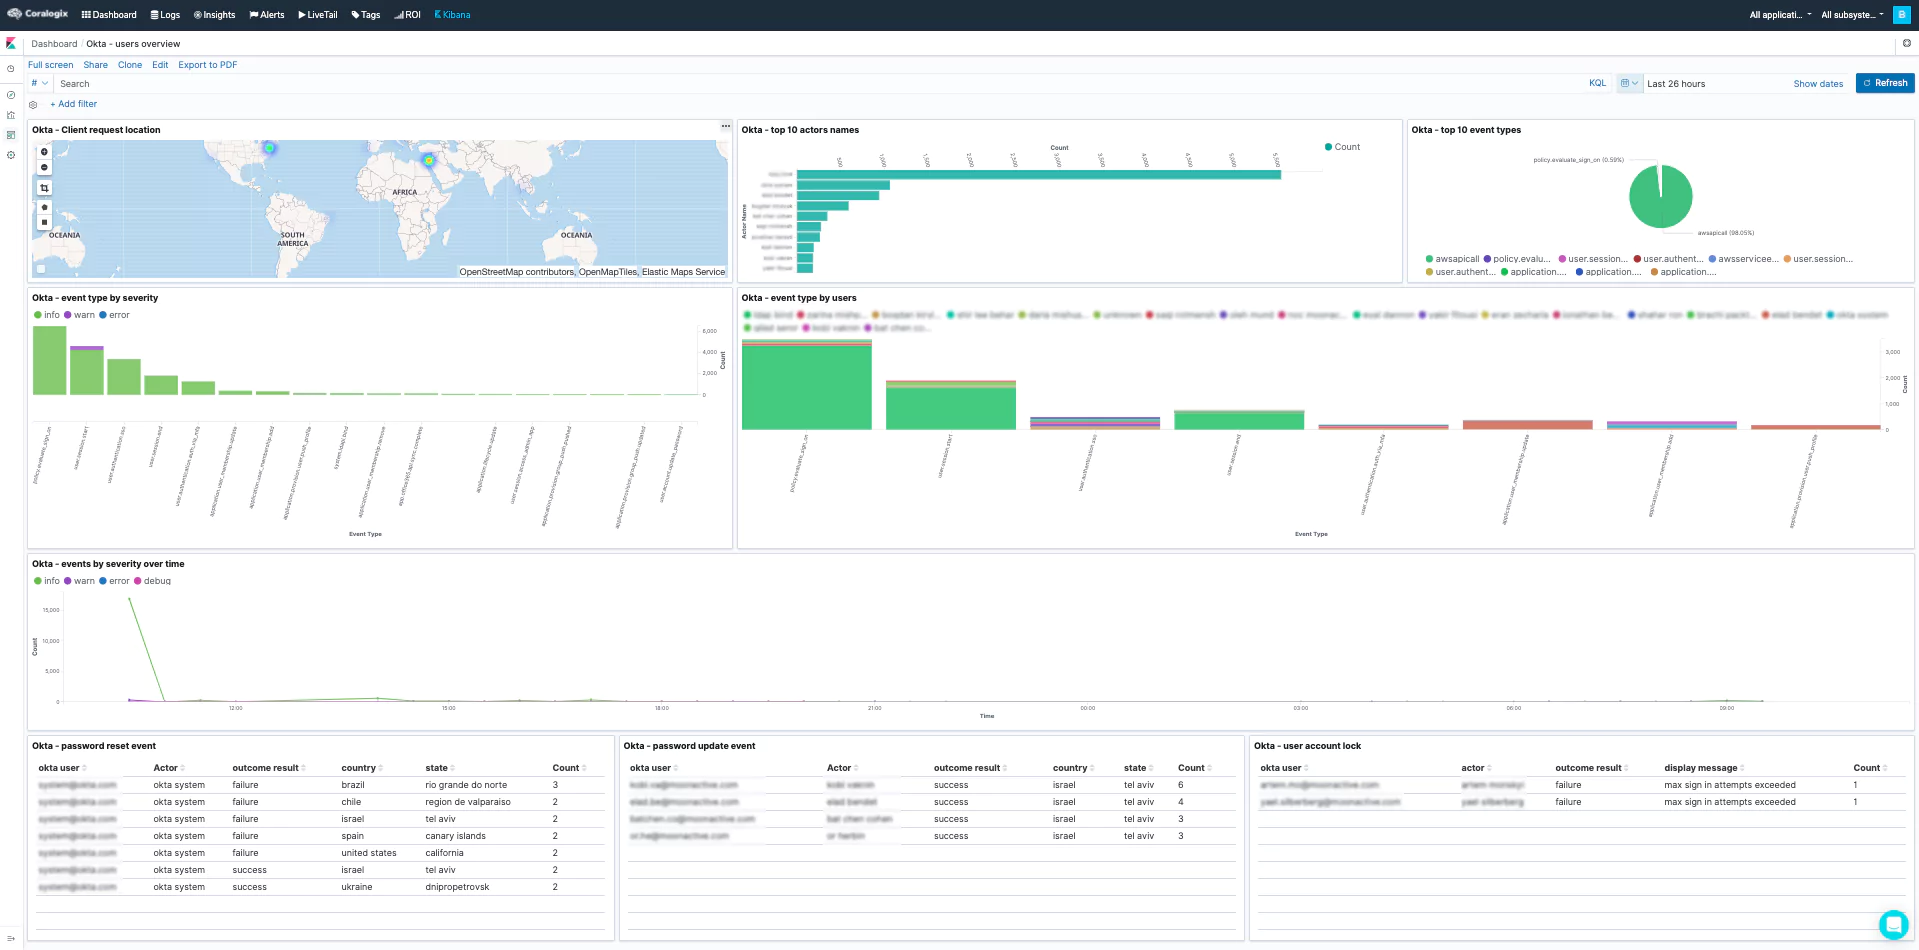Click Full screen link
The height and width of the screenshot is (950, 1919).
pyautogui.click(x=50, y=65)
